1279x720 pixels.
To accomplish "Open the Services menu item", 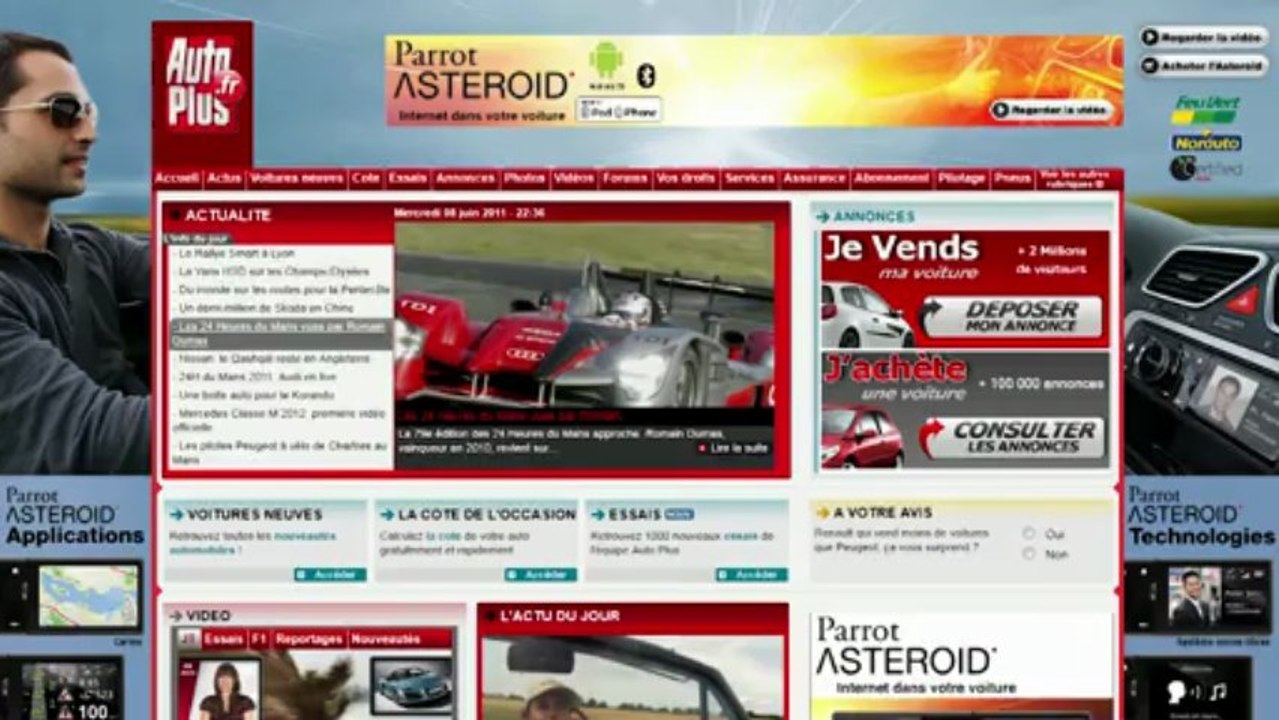I will [x=750, y=178].
